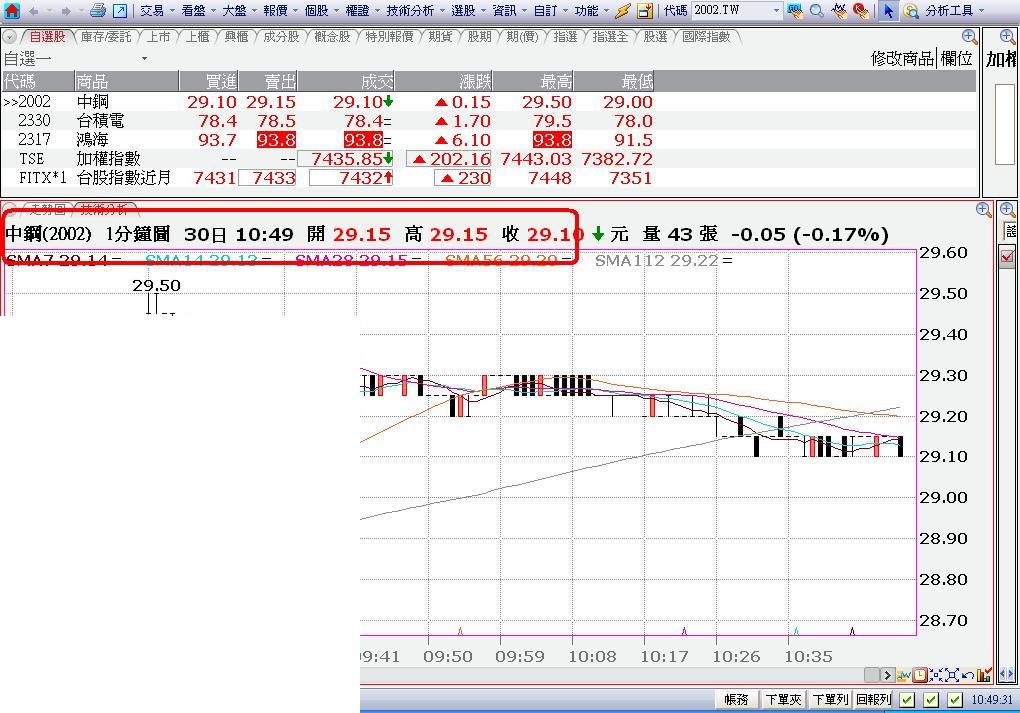Click the round collapse arrow left of 自選股 tab
Viewport: 1020px width, 713px height.
point(10,37)
